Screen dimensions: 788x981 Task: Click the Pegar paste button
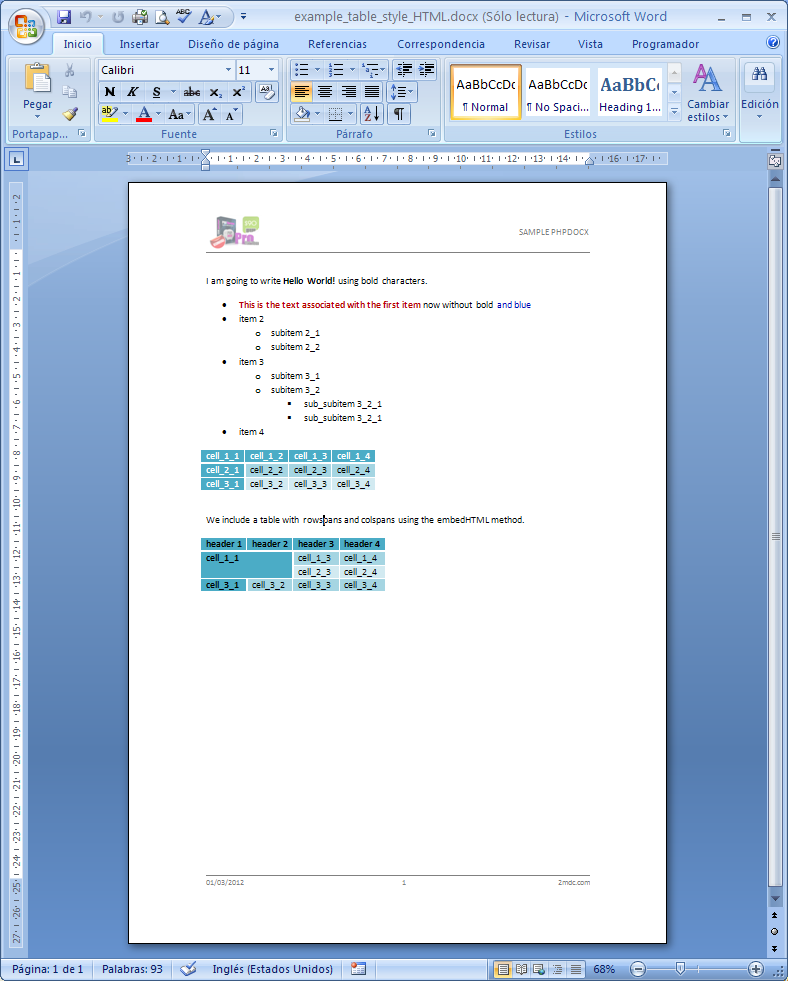[x=38, y=92]
